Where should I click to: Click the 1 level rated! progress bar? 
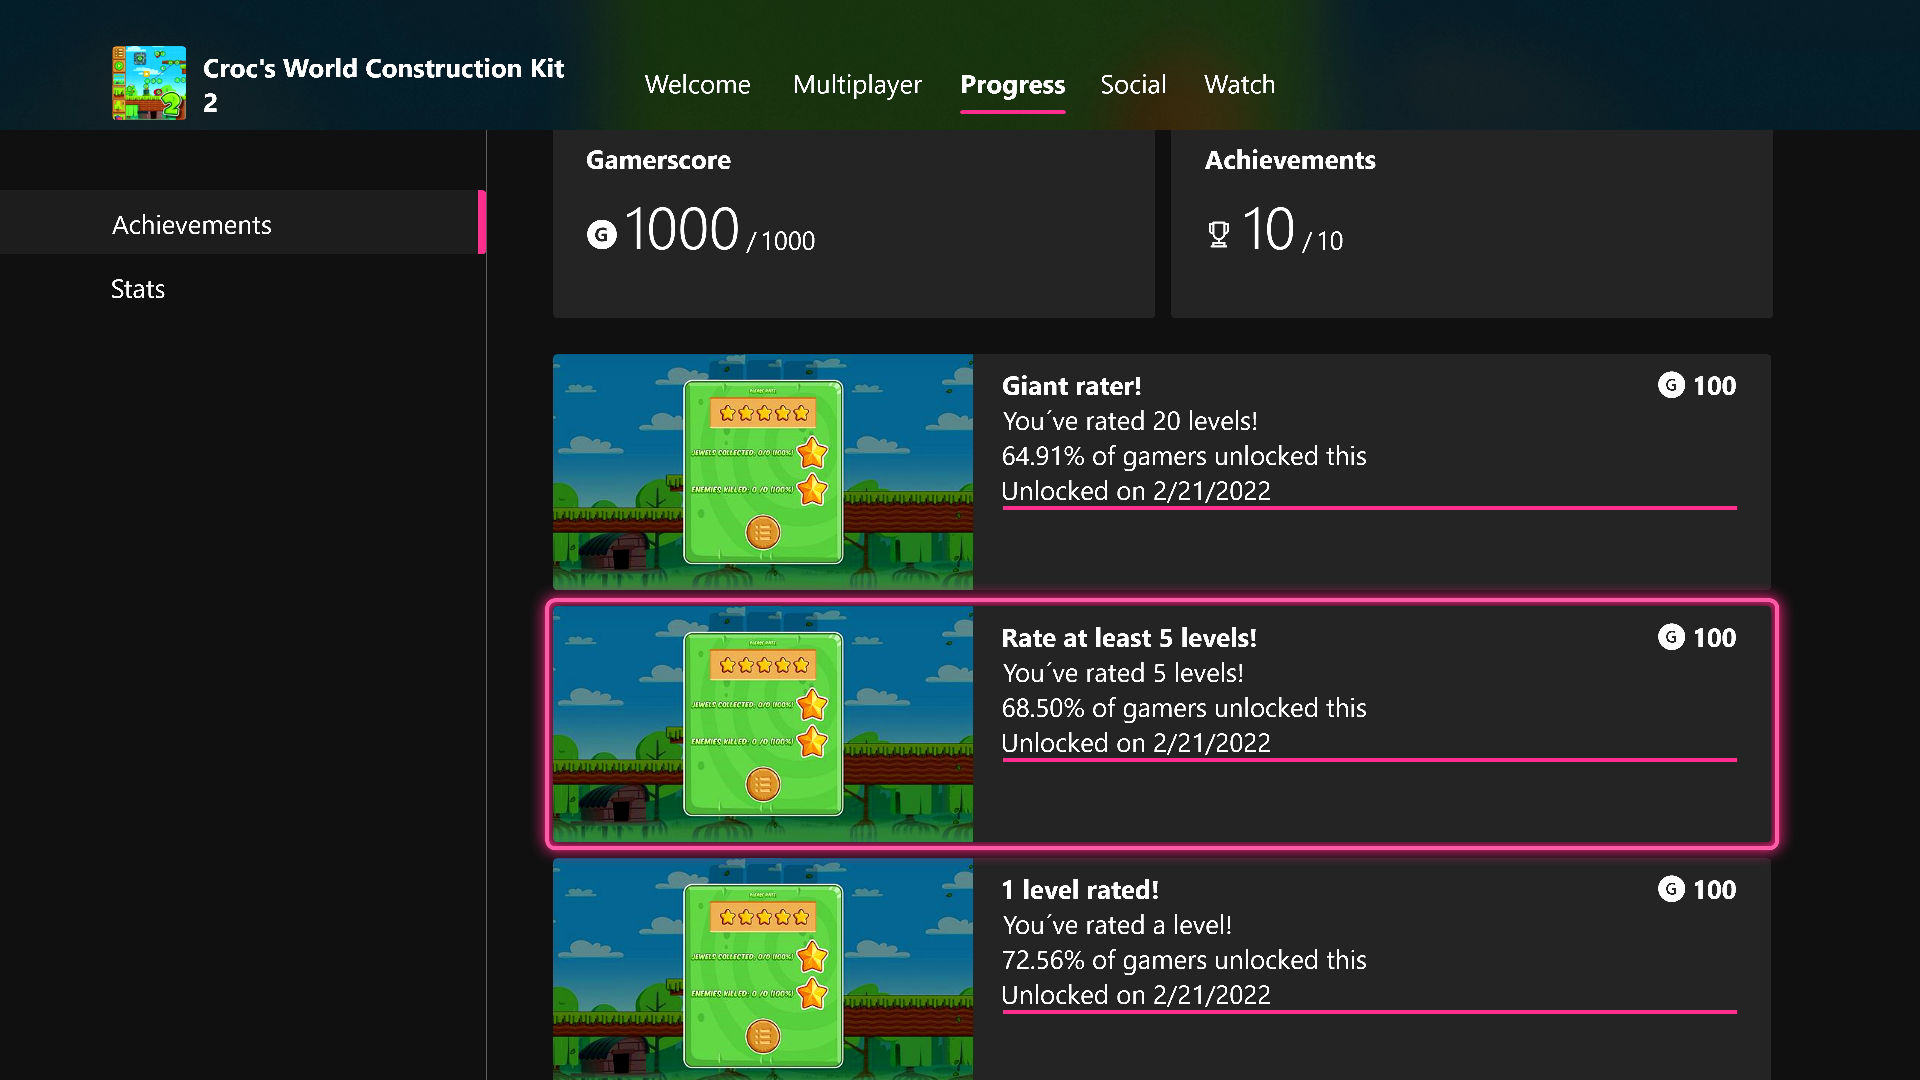(1369, 1012)
